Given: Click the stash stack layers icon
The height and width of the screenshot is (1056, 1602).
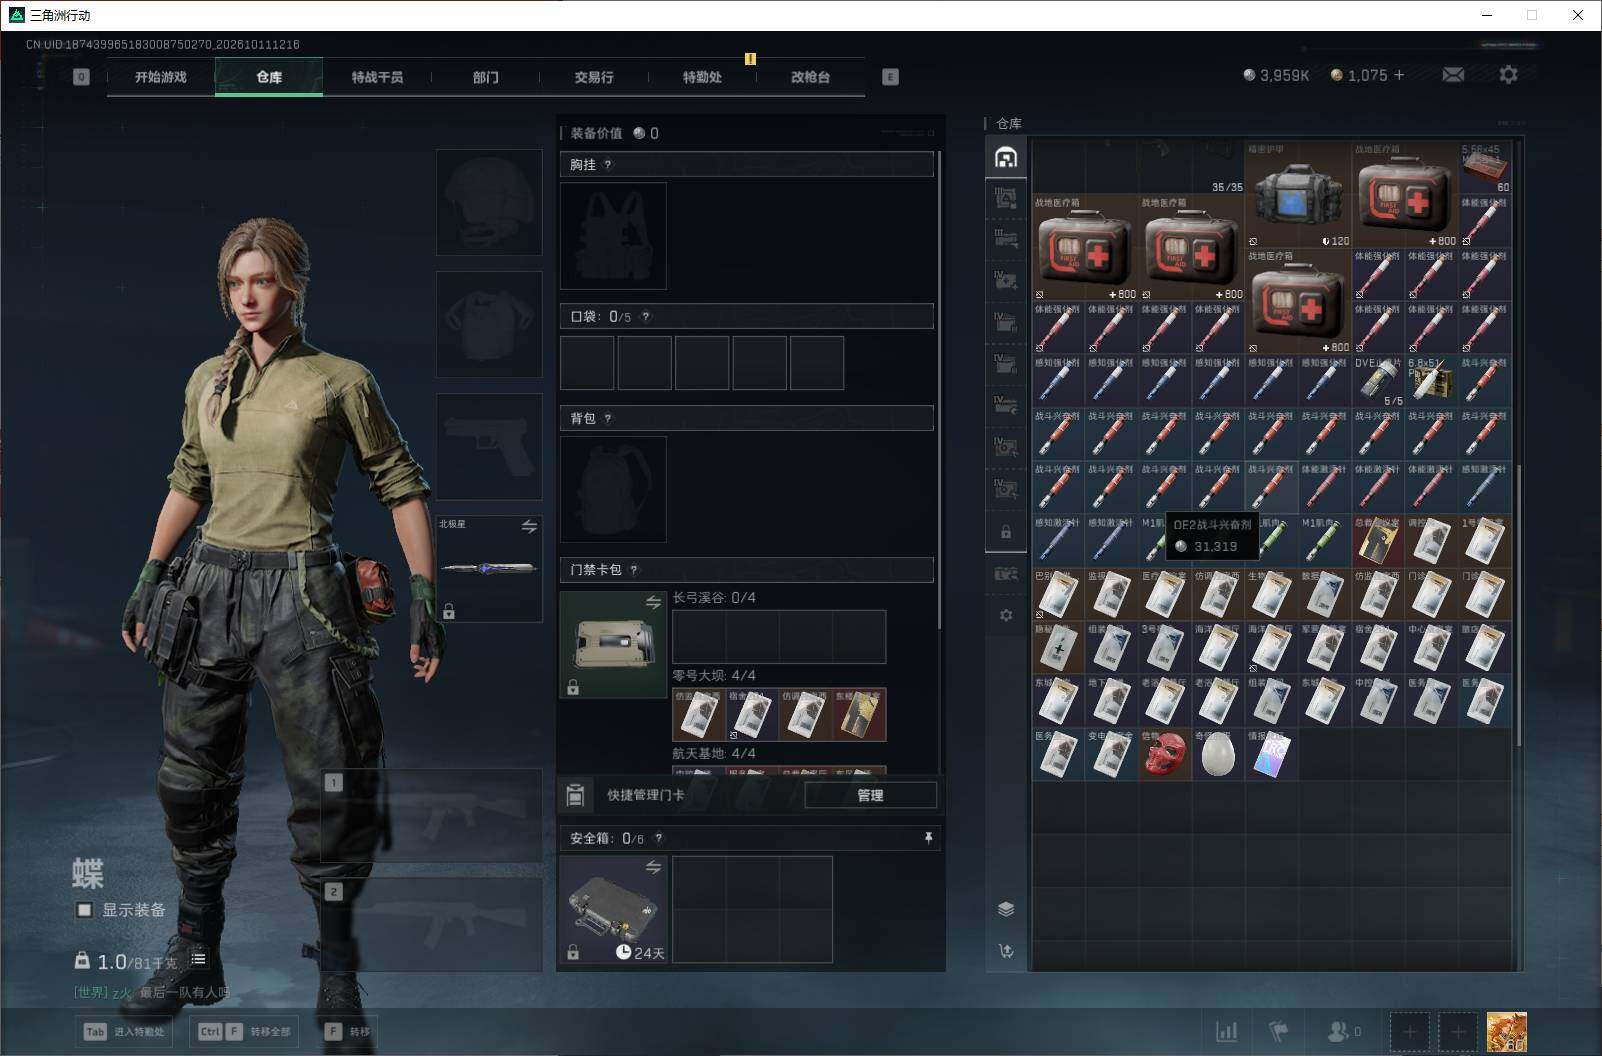Looking at the screenshot, I should click(1006, 909).
